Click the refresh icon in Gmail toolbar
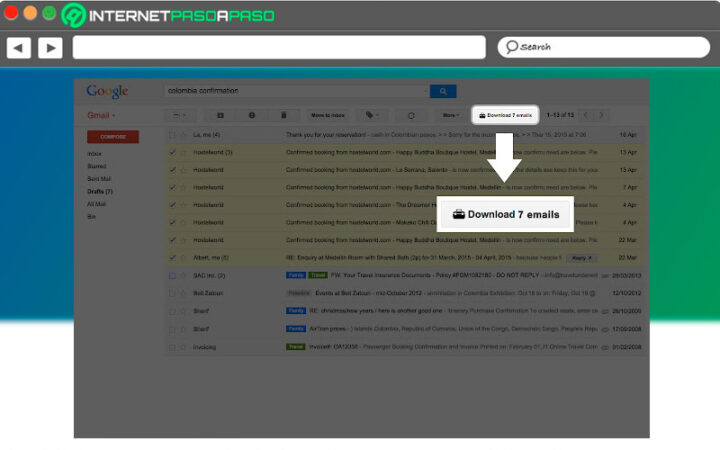Screen dimensions: 720x450 (x=411, y=115)
